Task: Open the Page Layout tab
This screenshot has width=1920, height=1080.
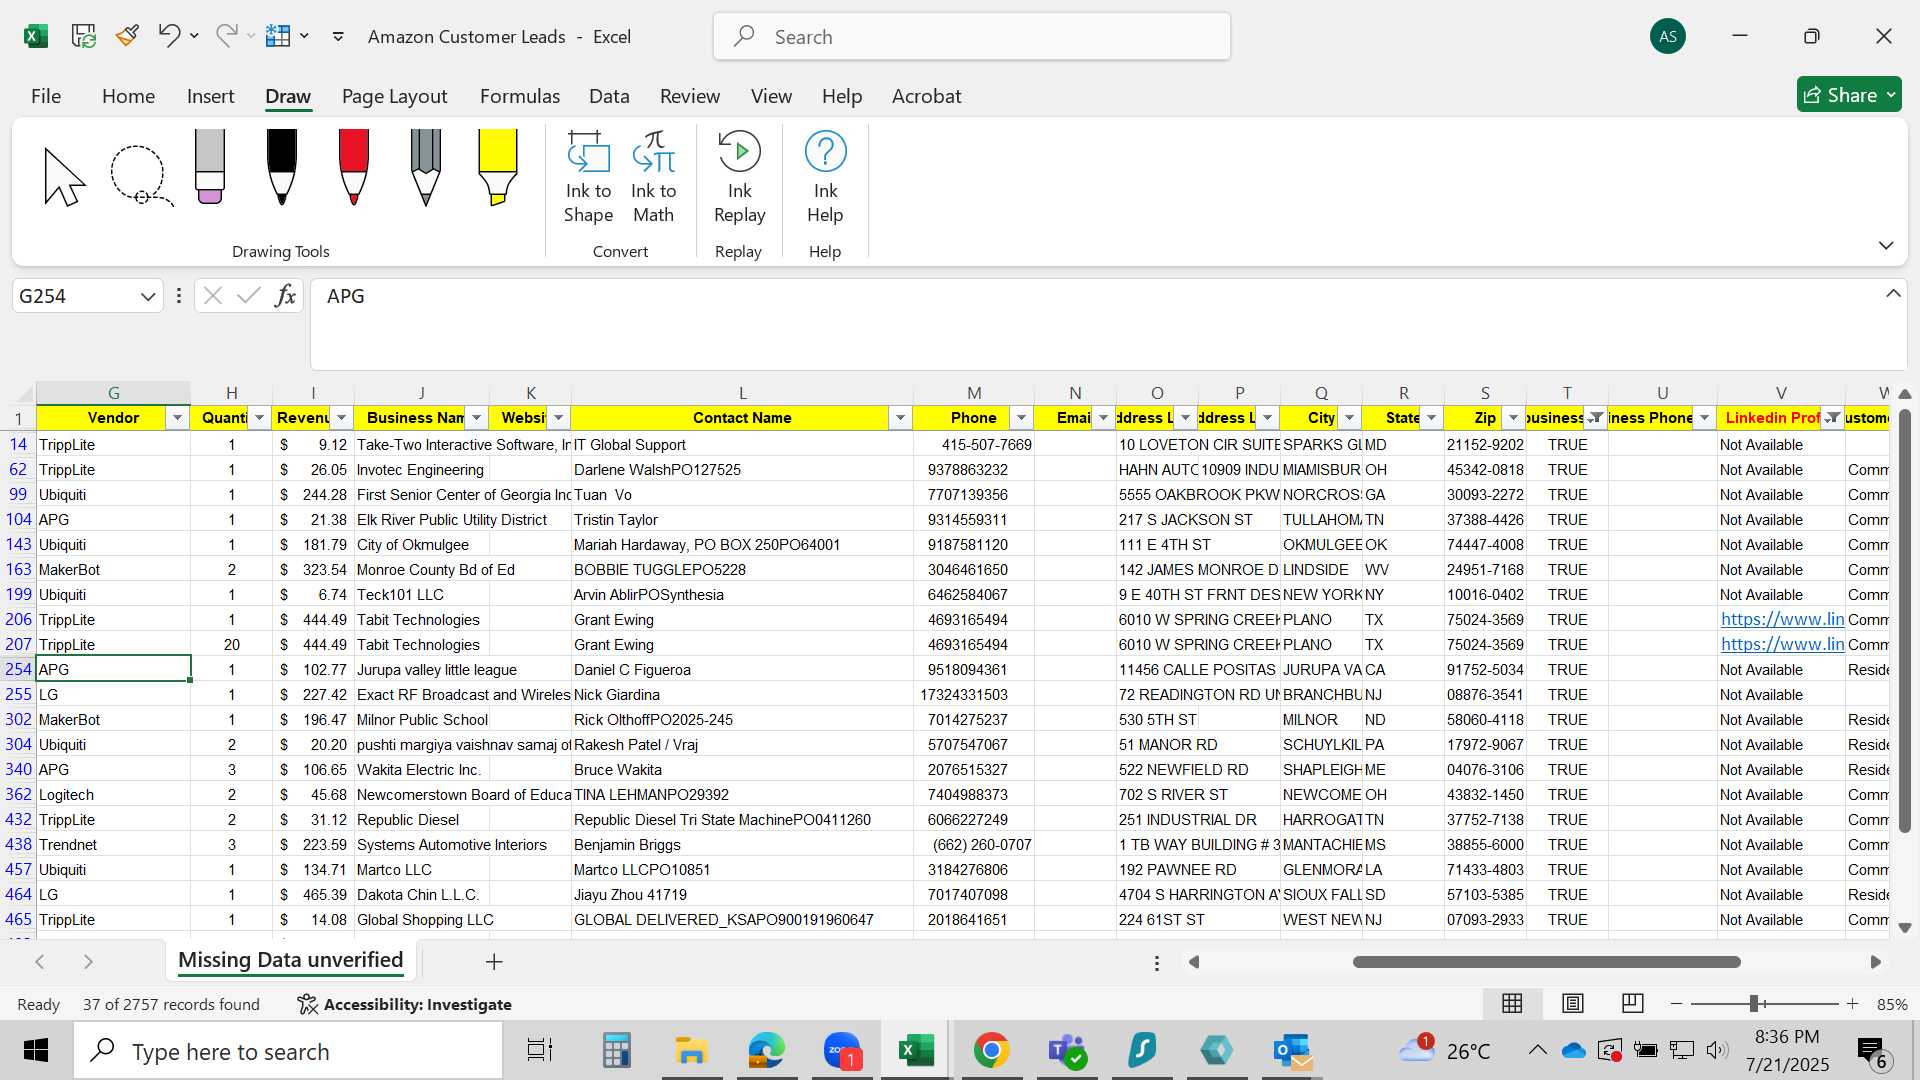Action: click(x=394, y=96)
